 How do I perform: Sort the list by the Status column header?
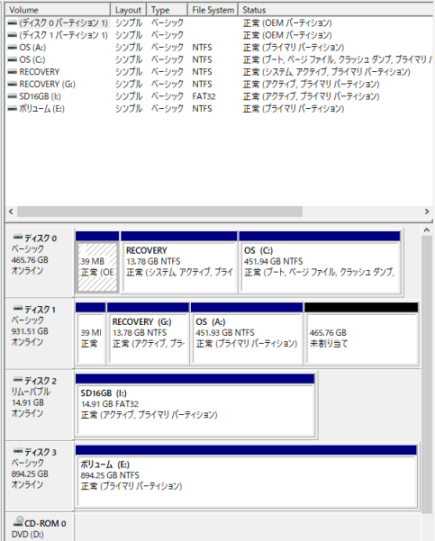(x=335, y=10)
